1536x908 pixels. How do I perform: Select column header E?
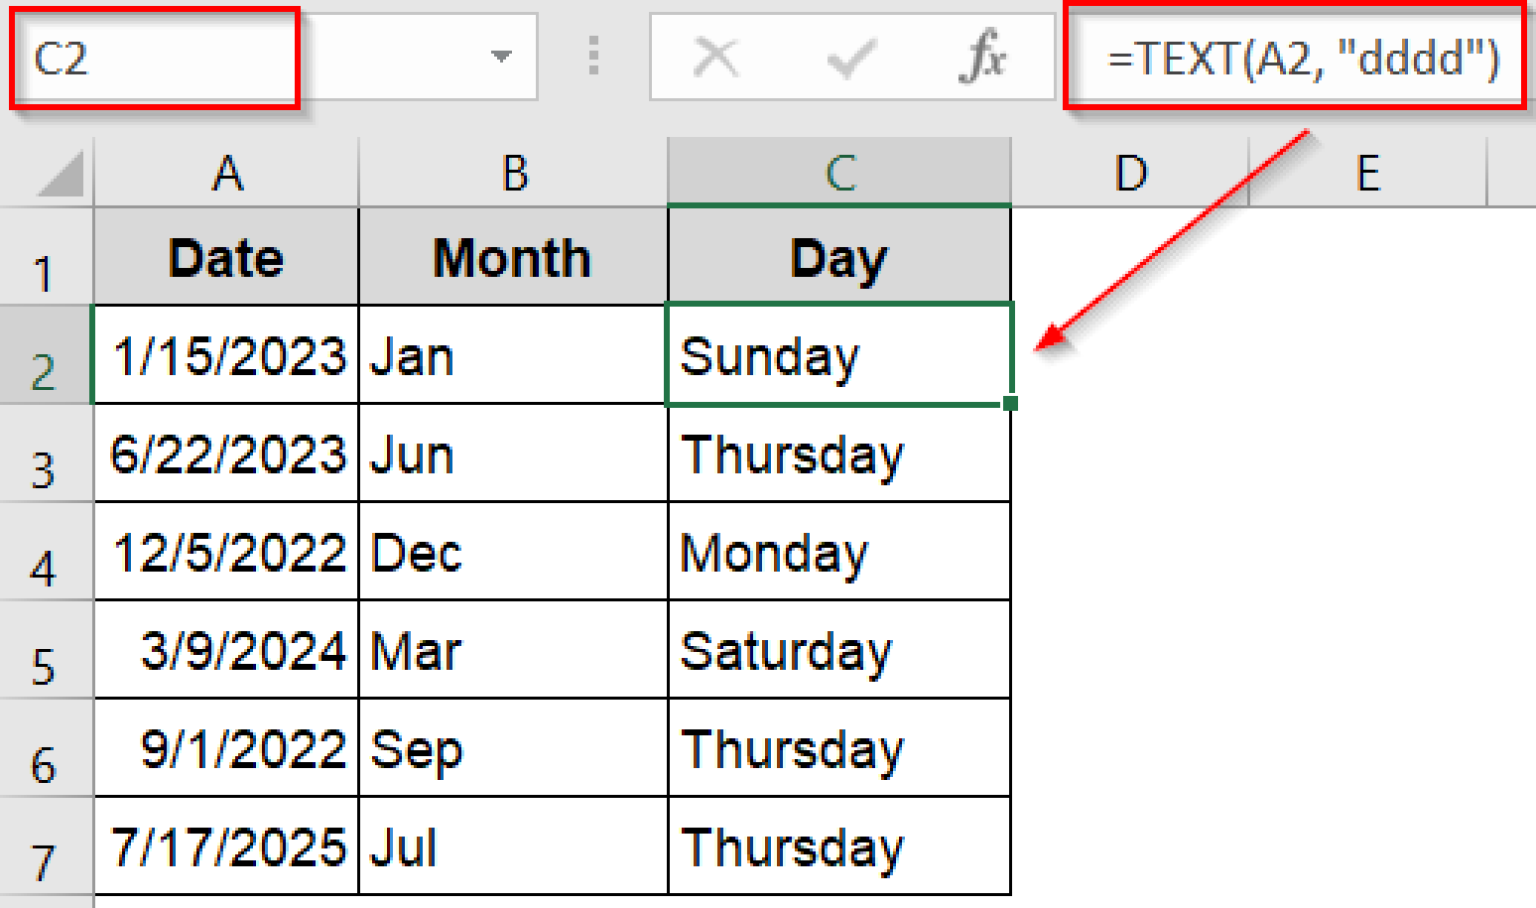(1368, 172)
